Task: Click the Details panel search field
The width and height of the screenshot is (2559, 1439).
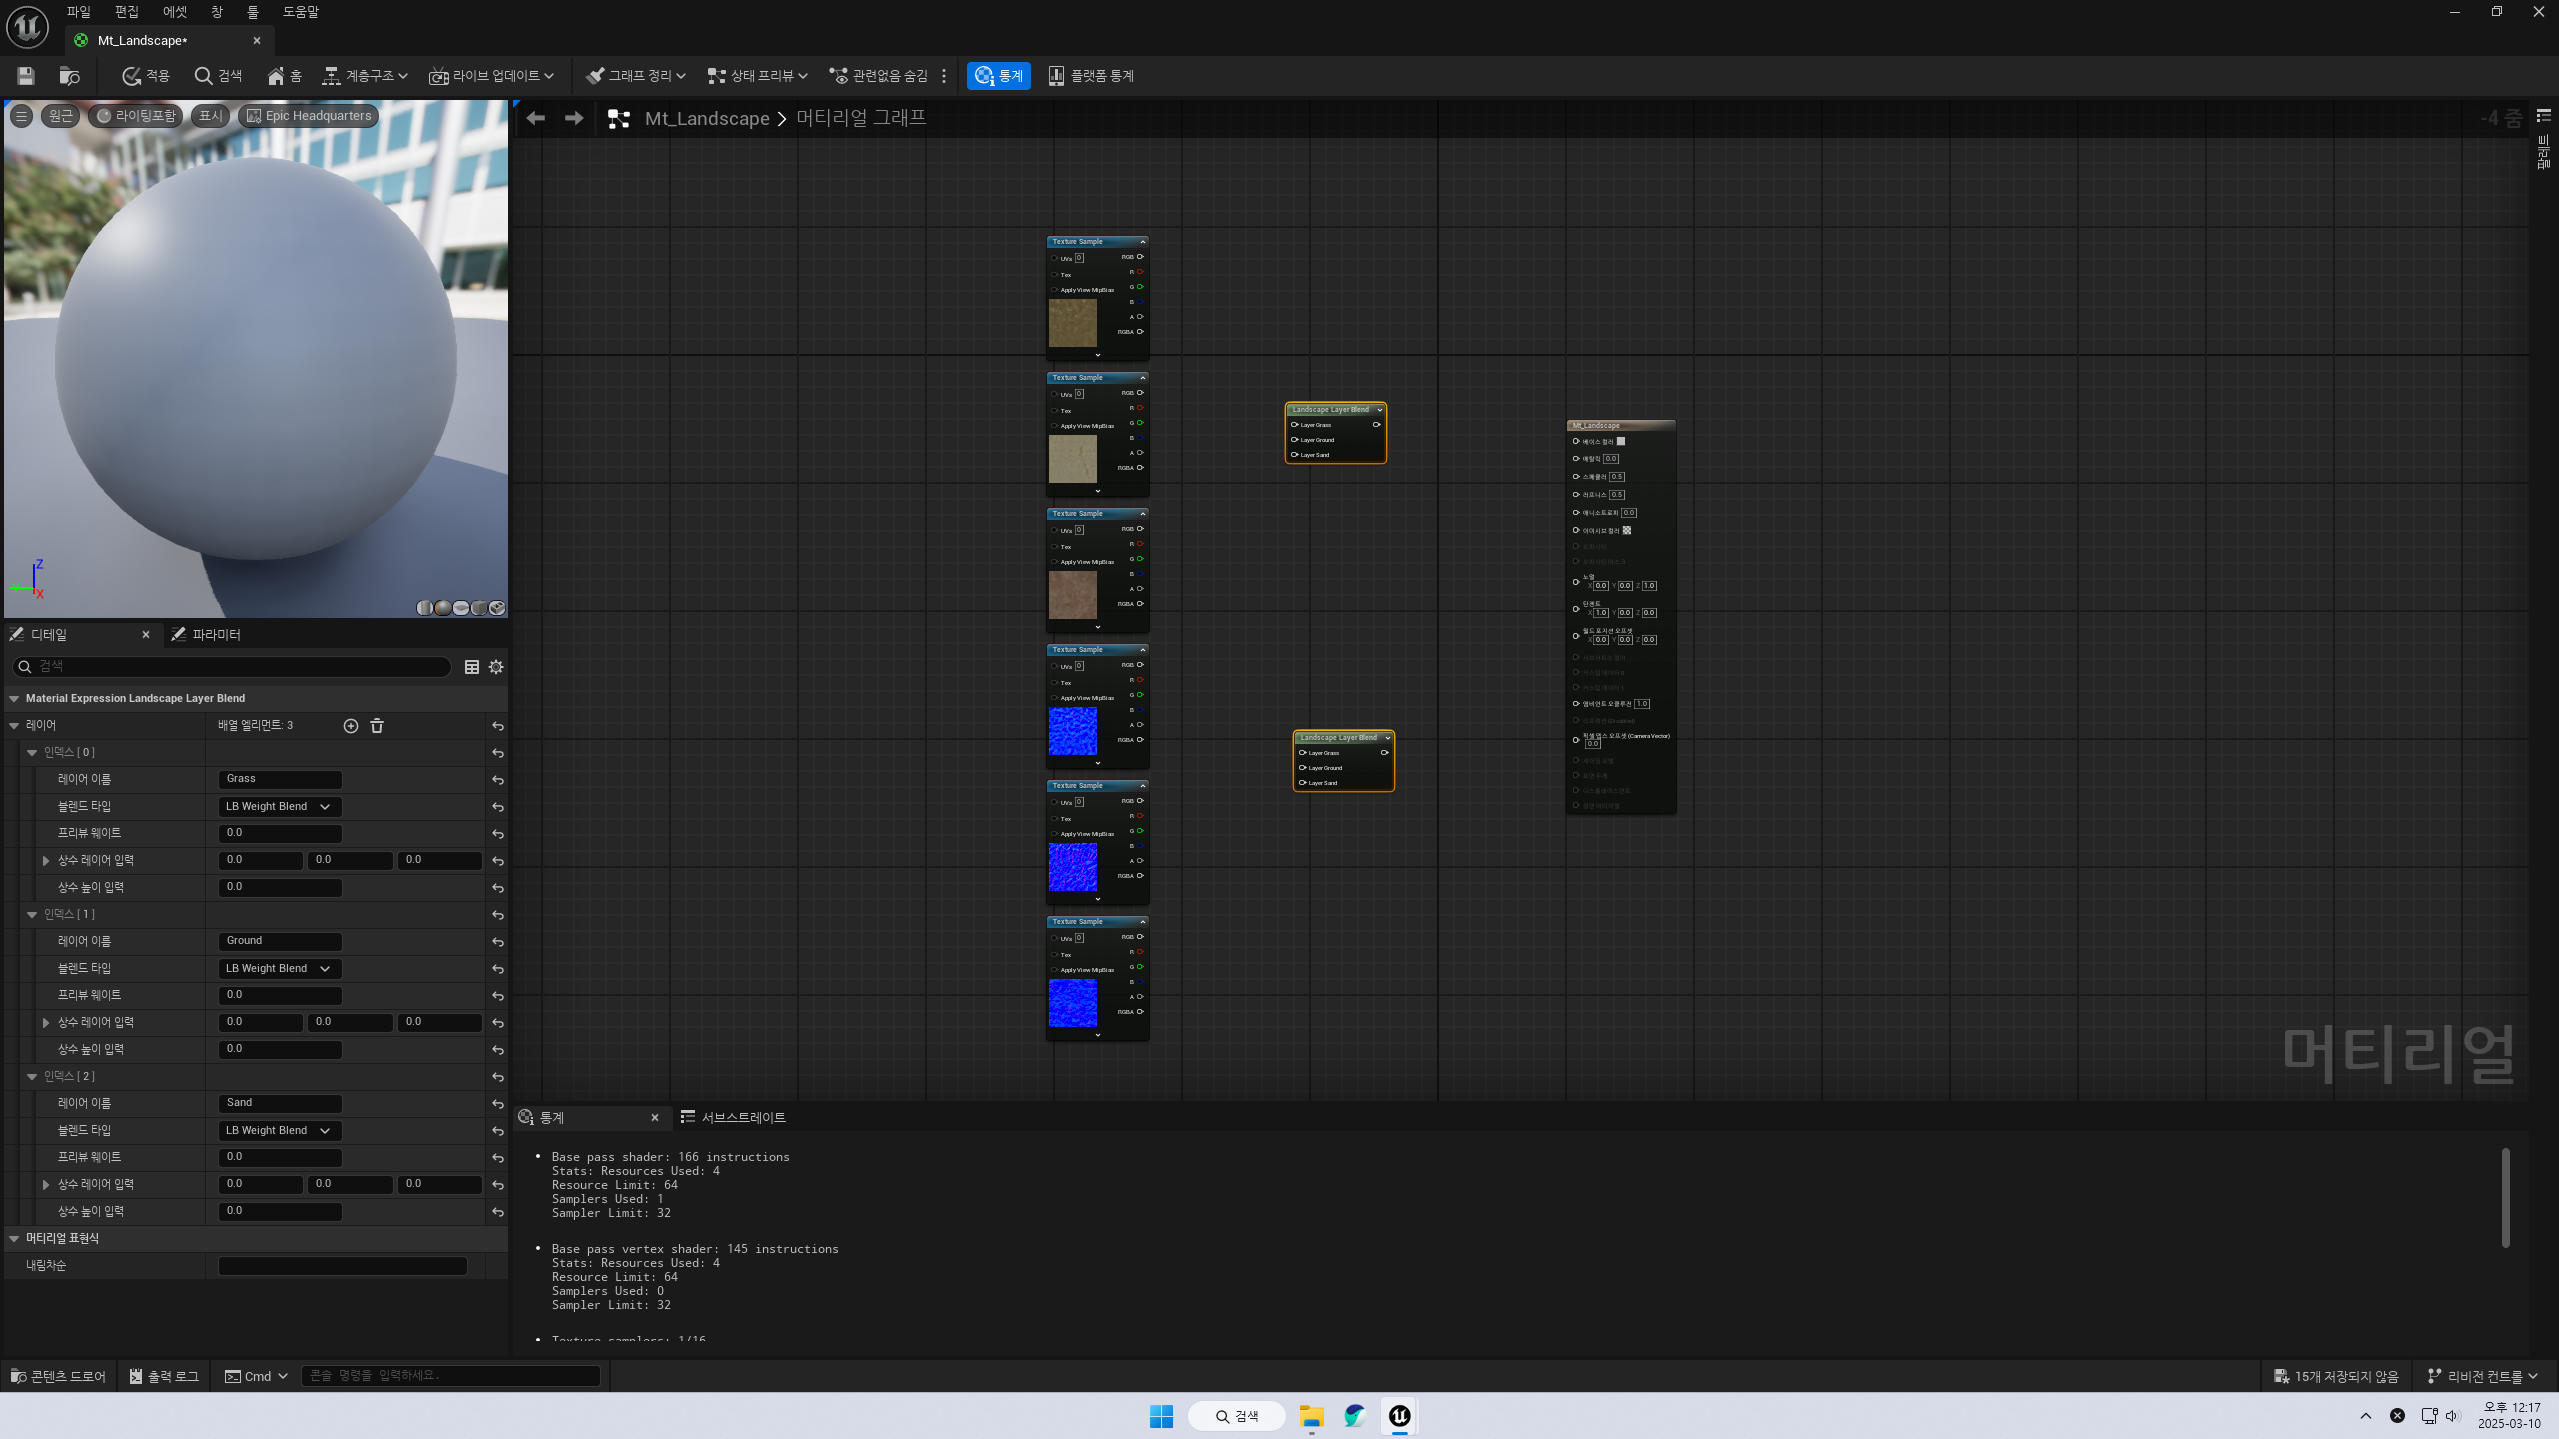Action: [232, 666]
